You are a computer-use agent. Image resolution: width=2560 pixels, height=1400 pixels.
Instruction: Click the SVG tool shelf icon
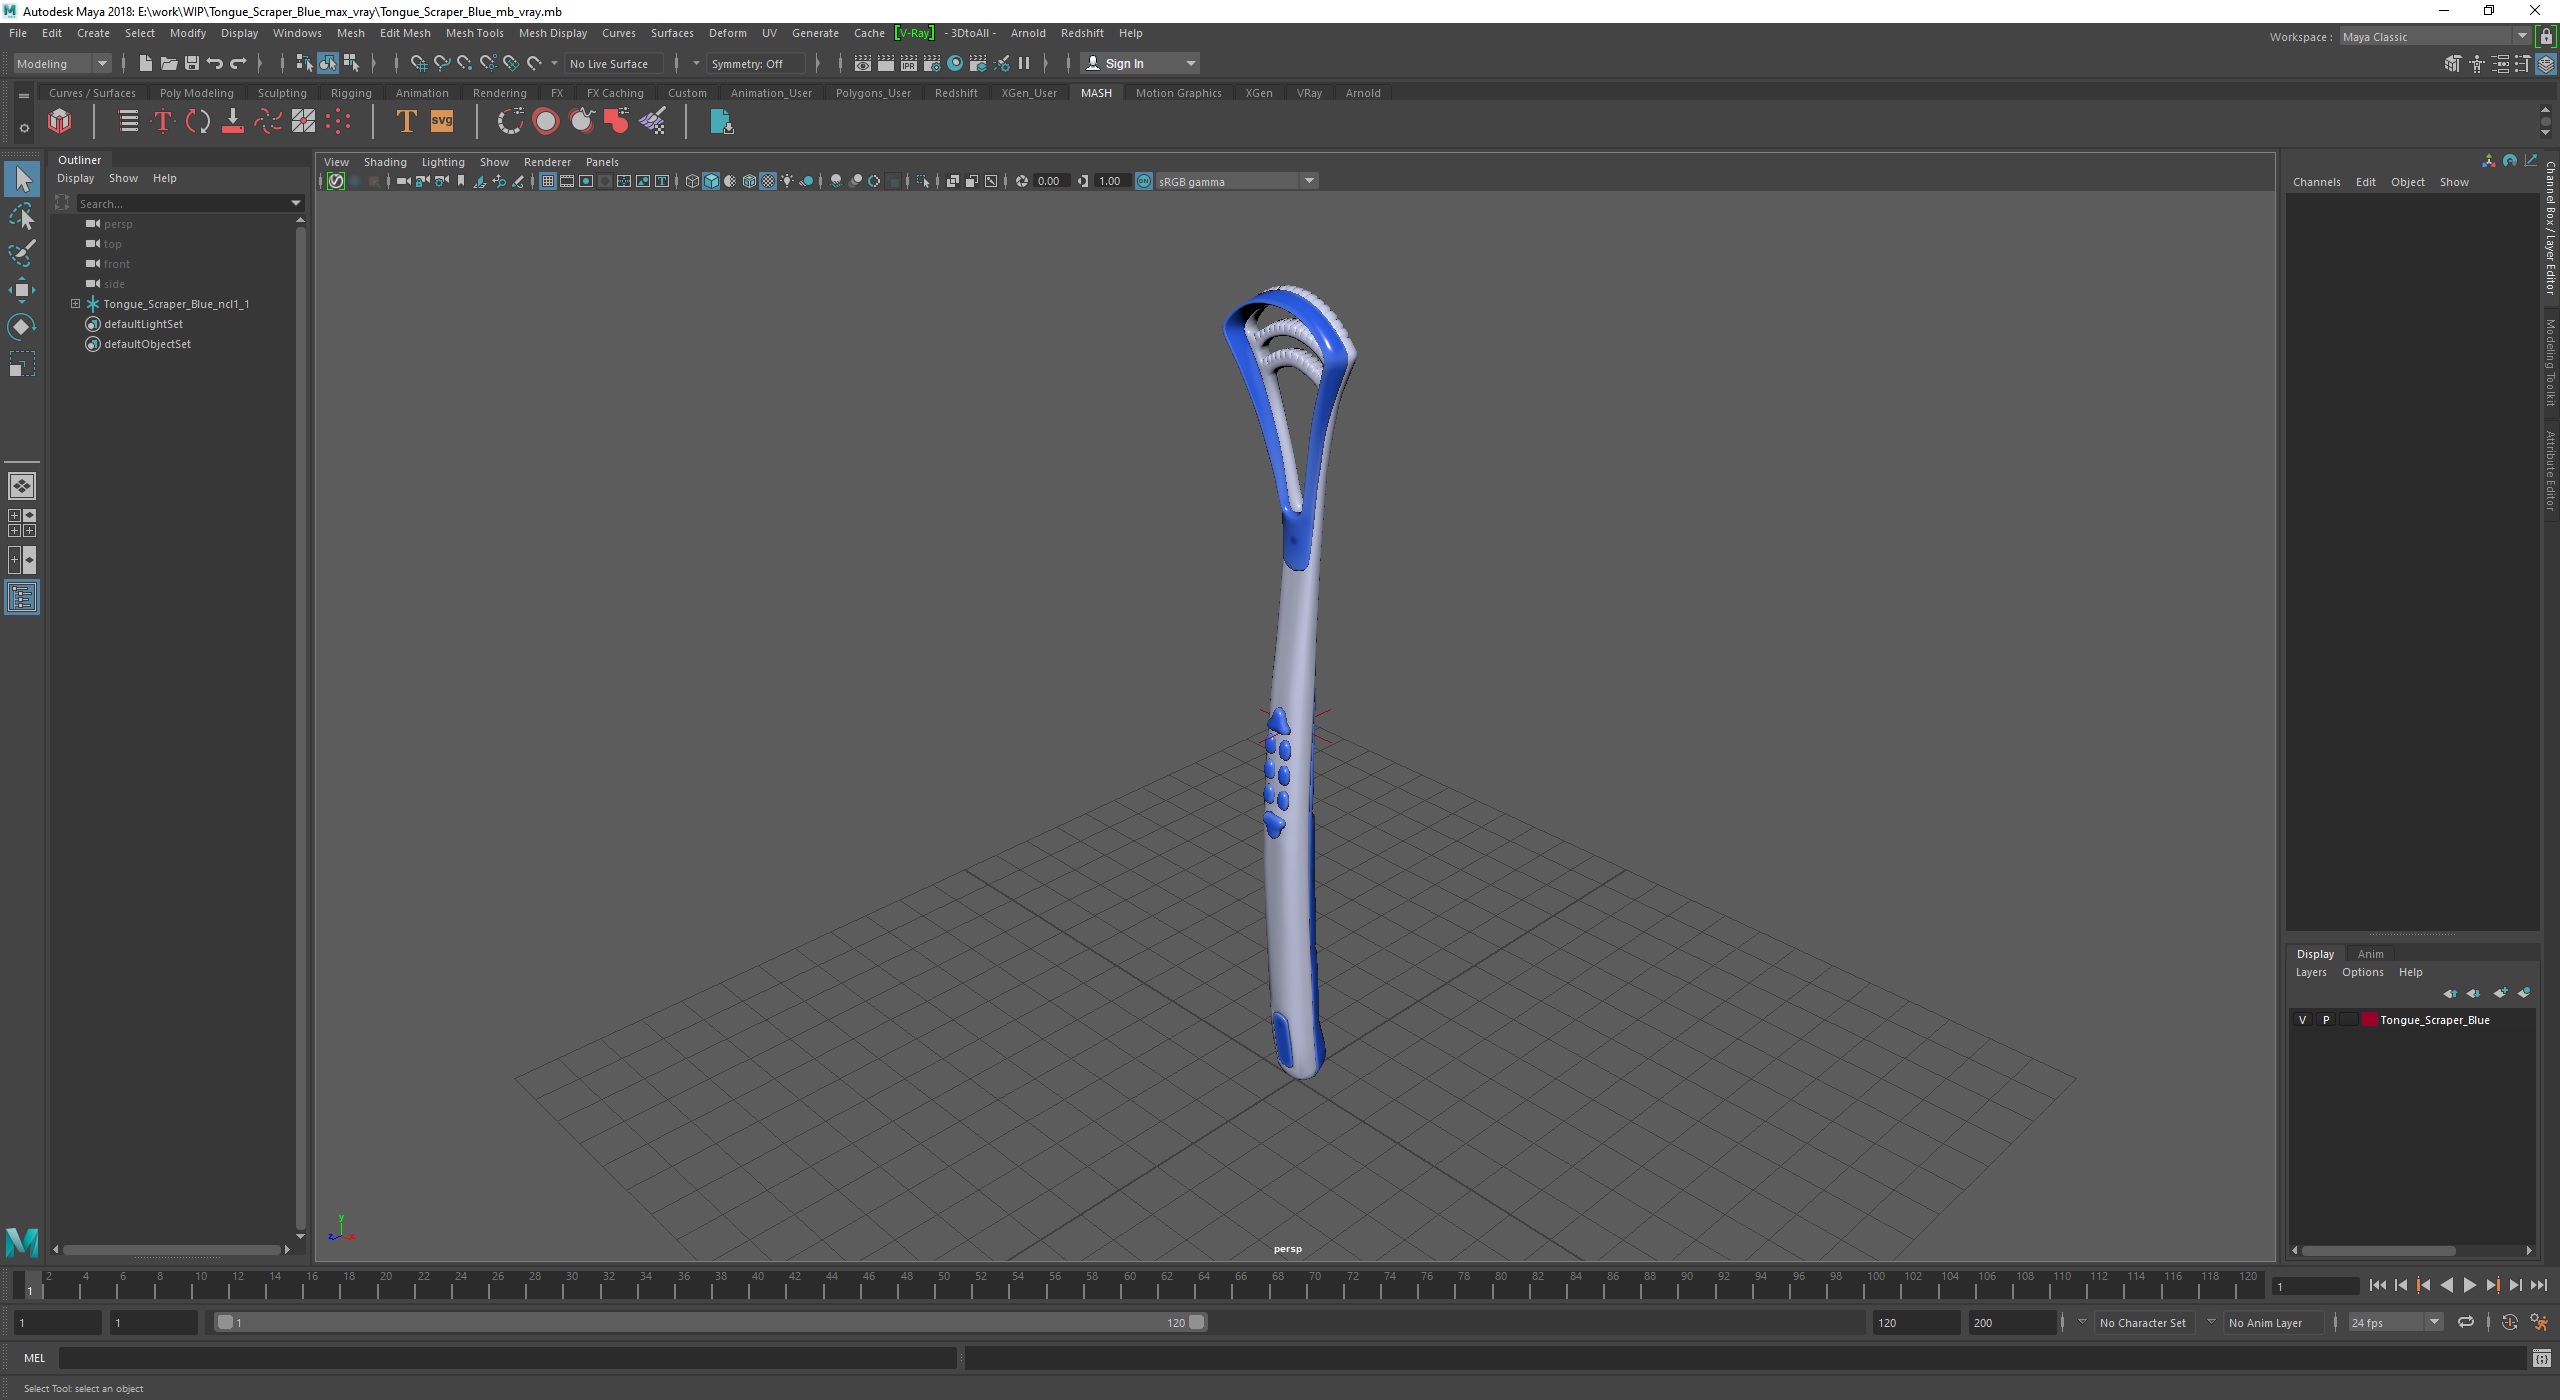(442, 122)
